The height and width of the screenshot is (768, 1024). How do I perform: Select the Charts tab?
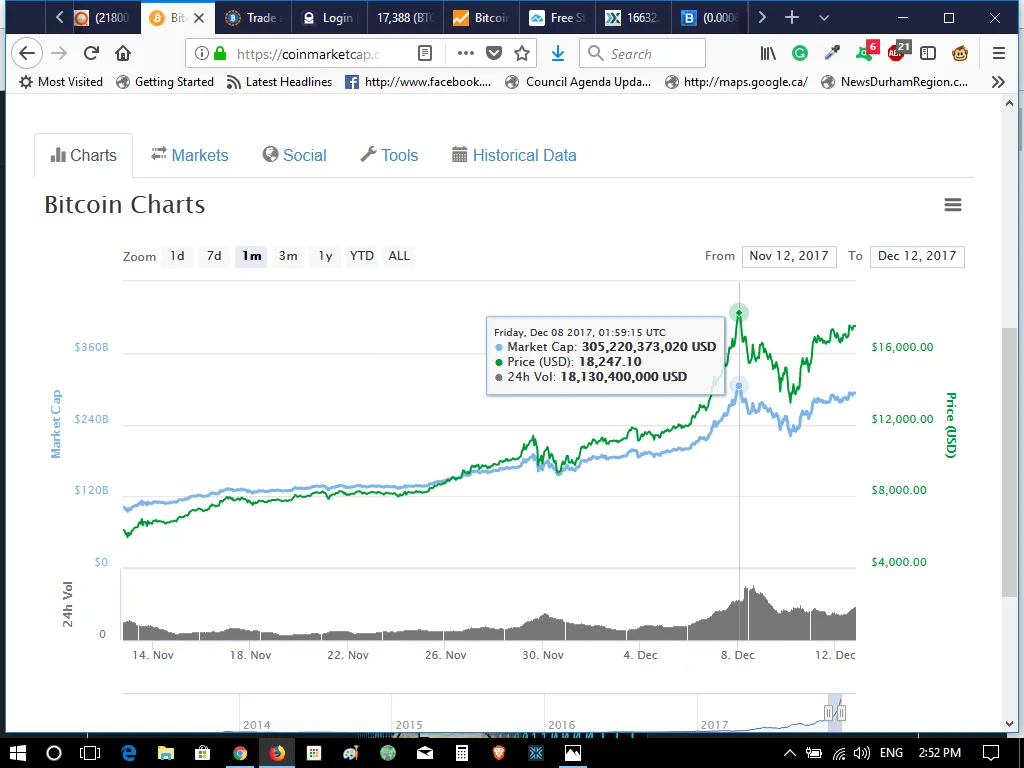coord(84,155)
